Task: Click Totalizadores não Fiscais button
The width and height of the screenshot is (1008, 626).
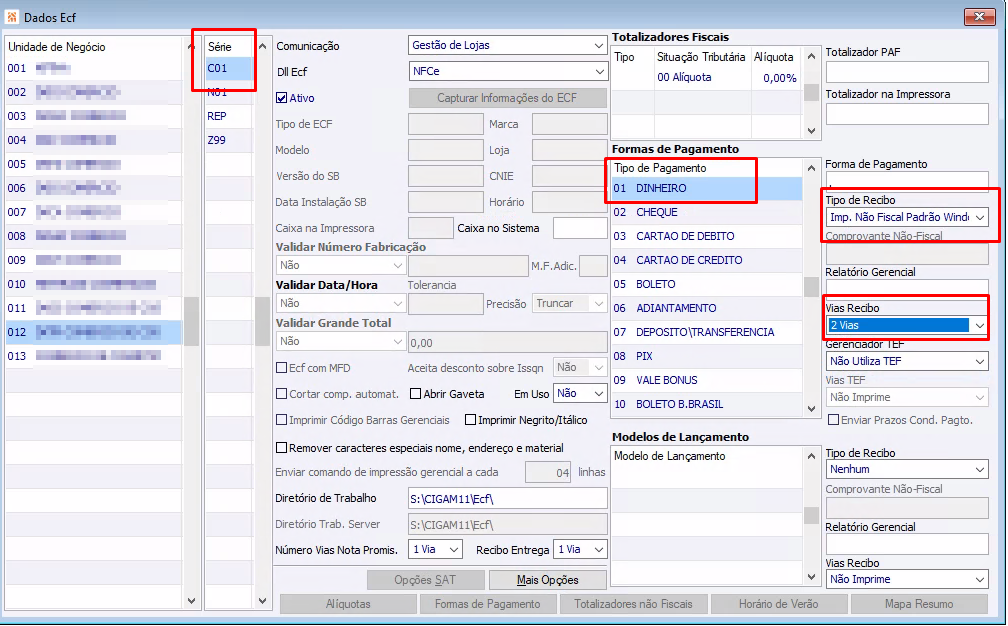Action: [x=633, y=604]
